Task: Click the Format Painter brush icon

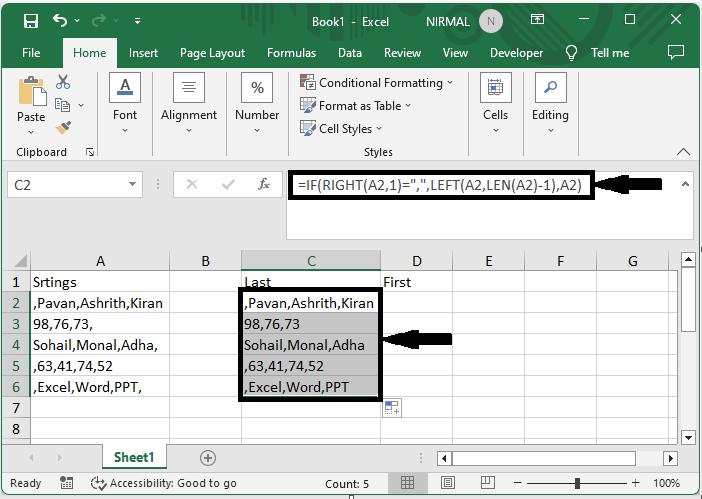Action: [x=63, y=127]
